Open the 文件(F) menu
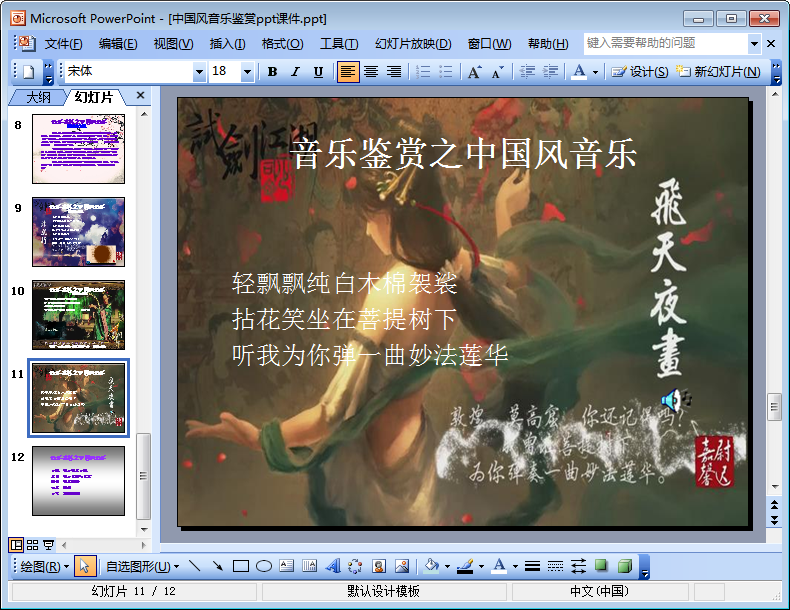Screen dimensions: 790x610 63,44
